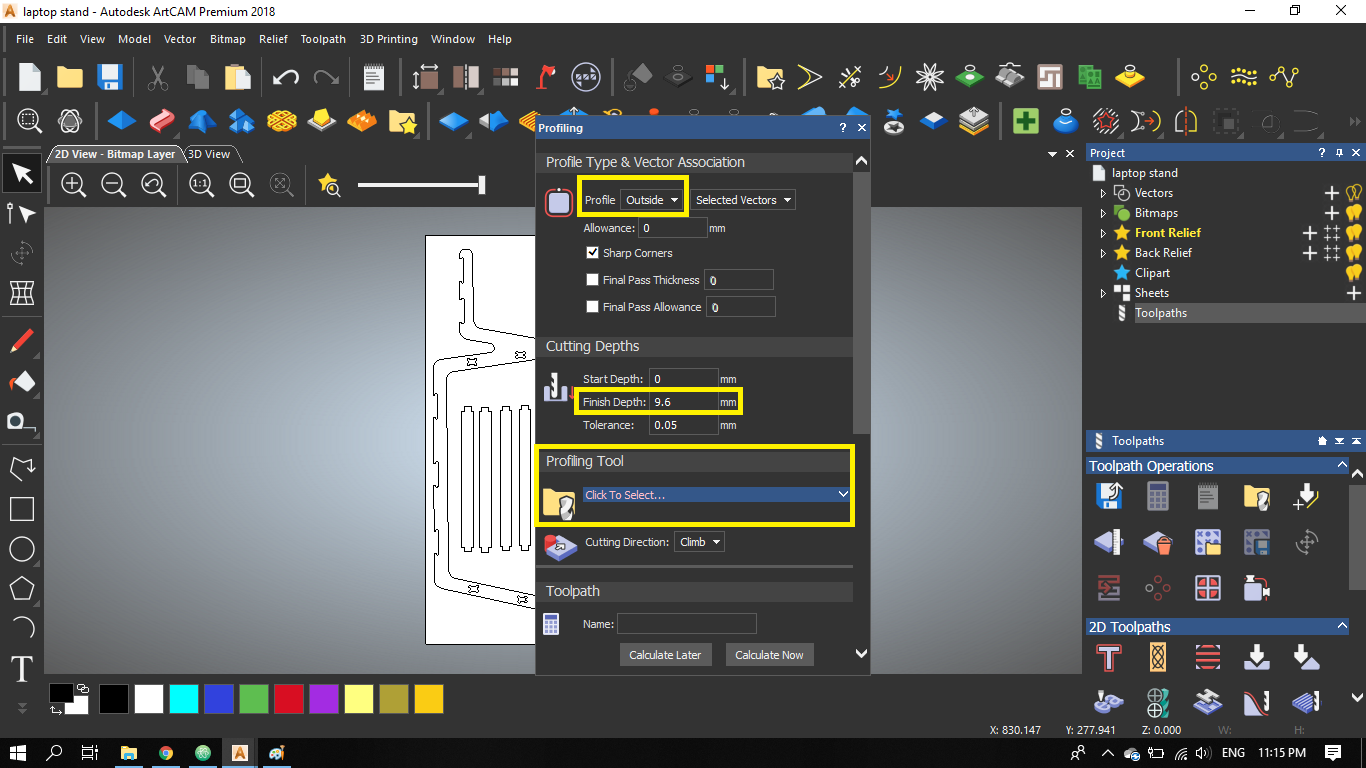
Task: Click the 1:1 zoom icon
Action: tap(201, 184)
